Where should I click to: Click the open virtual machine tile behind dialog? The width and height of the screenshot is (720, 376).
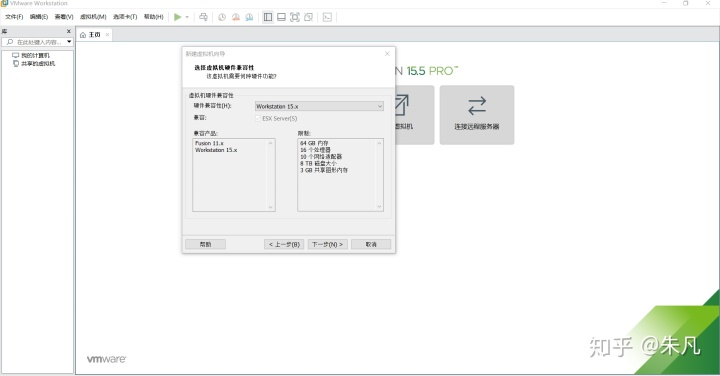pos(414,115)
